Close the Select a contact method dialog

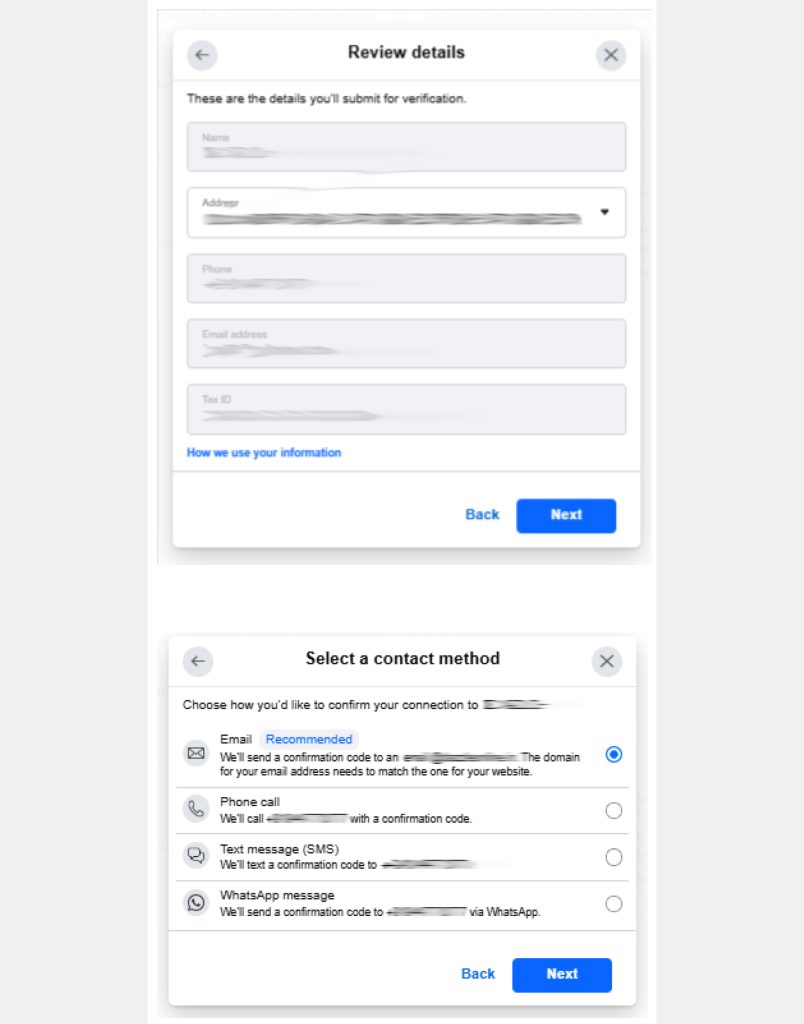(x=606, y=661)
